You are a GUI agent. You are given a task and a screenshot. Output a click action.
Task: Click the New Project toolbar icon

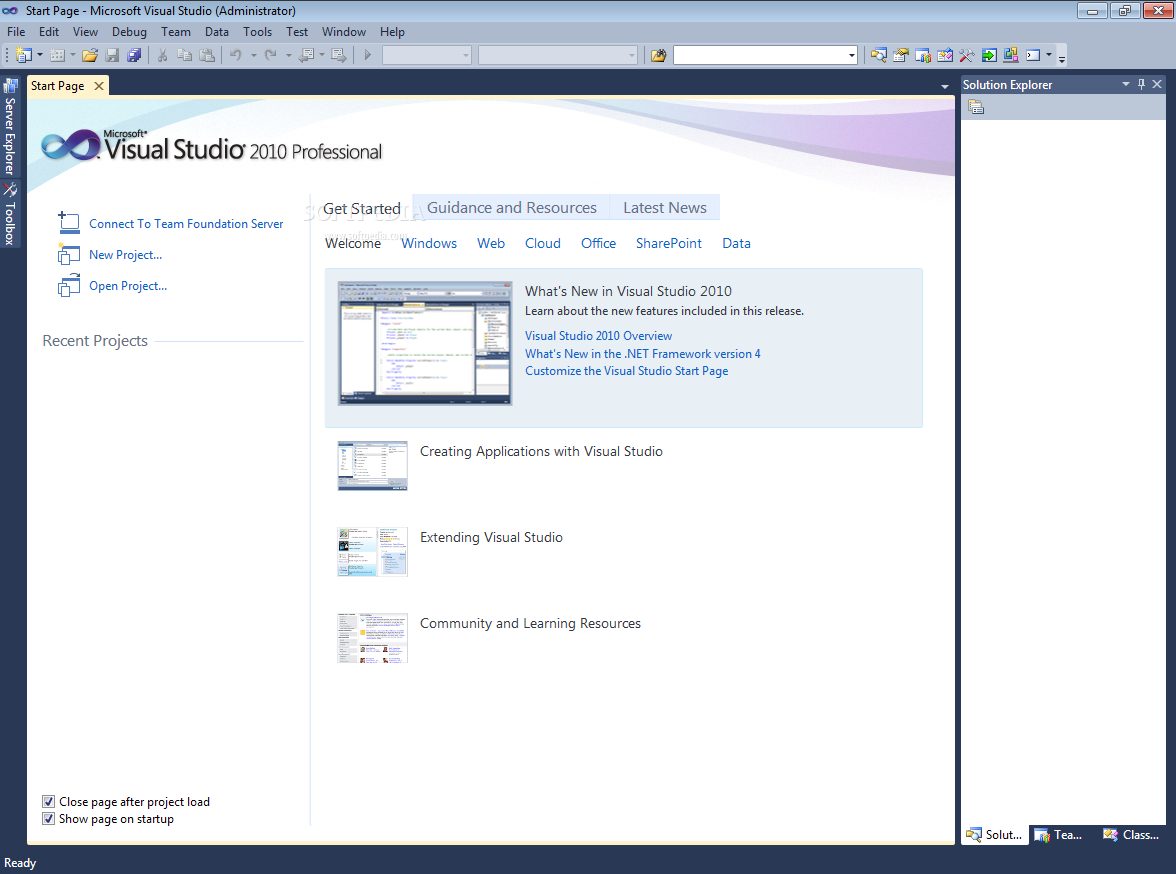pyautogui.click(x=24, y=55)
